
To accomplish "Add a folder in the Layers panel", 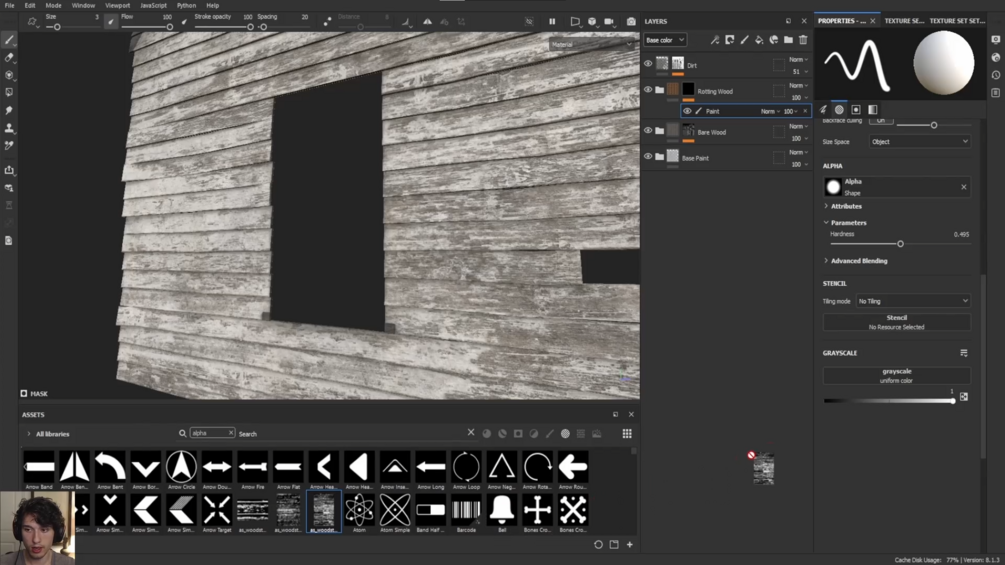I will click(x=788, y=40).
